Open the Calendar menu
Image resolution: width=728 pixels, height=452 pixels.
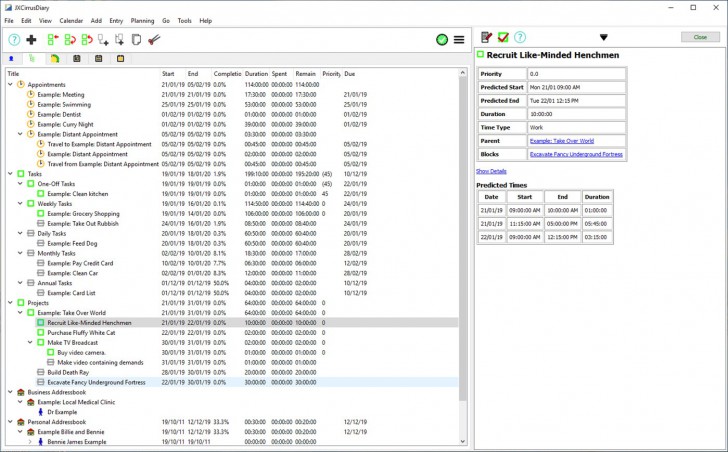pos(71,20)
